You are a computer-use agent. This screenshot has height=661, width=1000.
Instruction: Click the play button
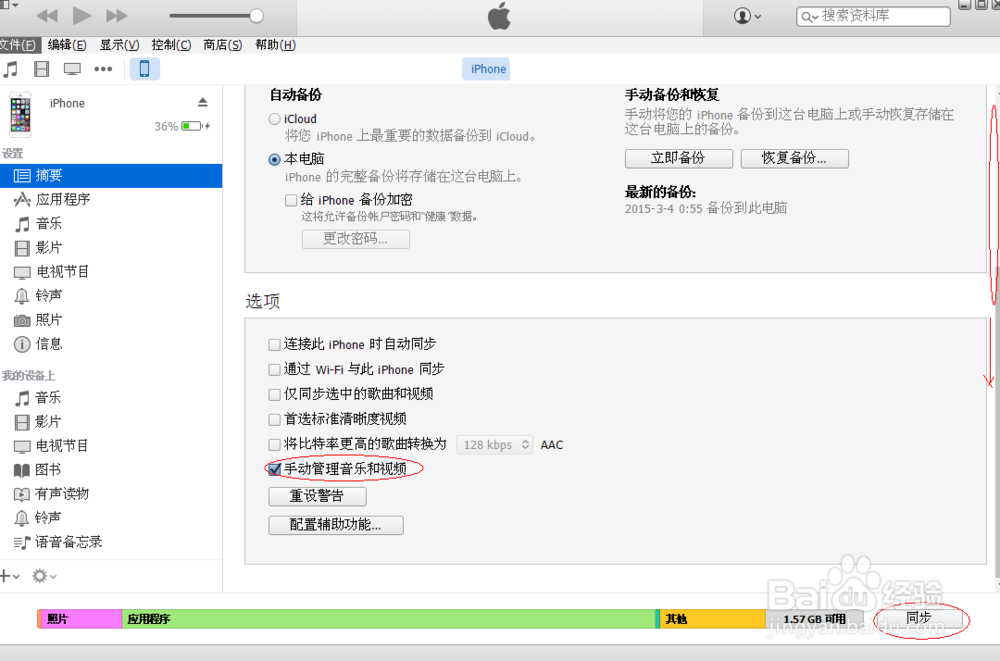pos(82,15)
